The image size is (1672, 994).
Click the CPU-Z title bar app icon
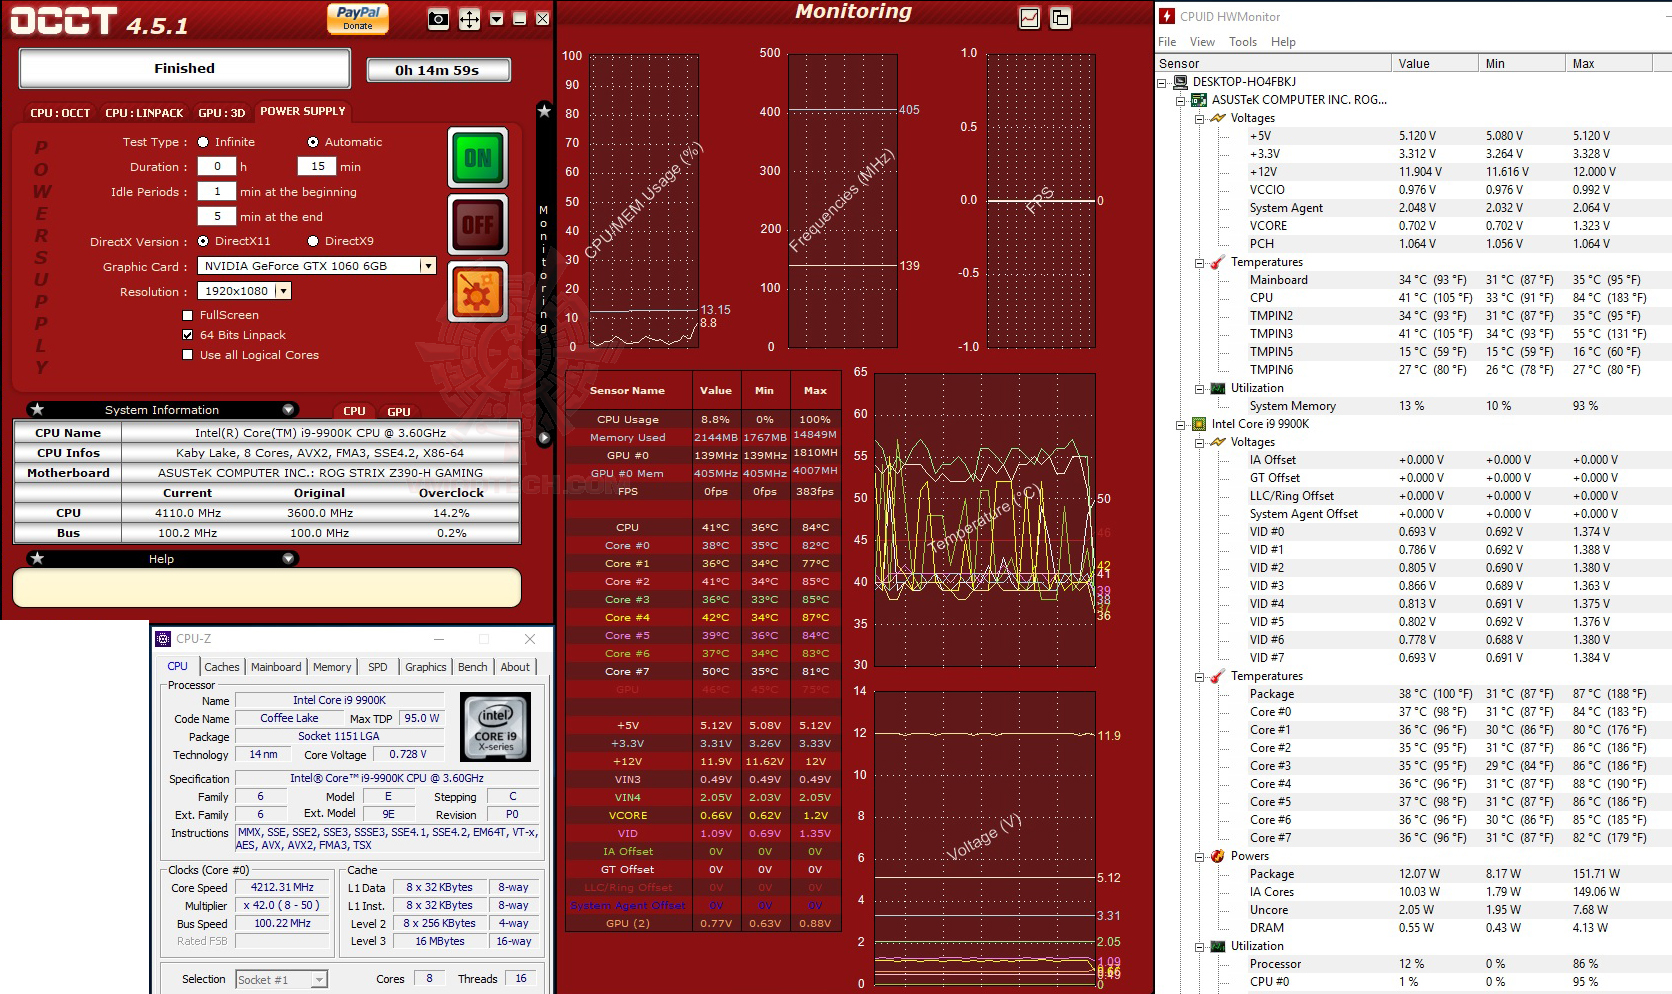163,639
